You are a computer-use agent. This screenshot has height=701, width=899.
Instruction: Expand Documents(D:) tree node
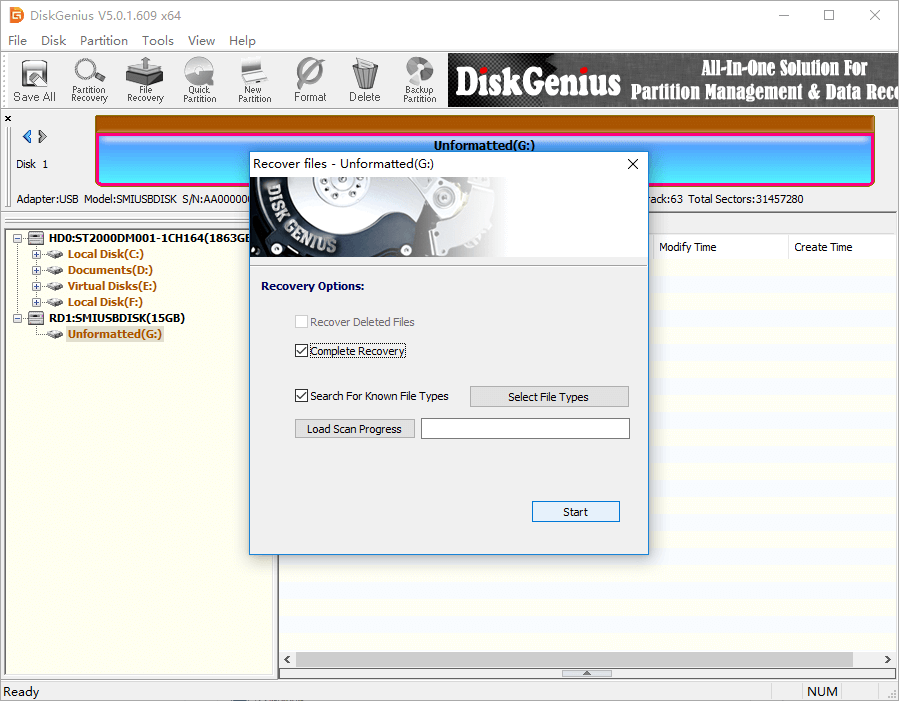(36, 270)
